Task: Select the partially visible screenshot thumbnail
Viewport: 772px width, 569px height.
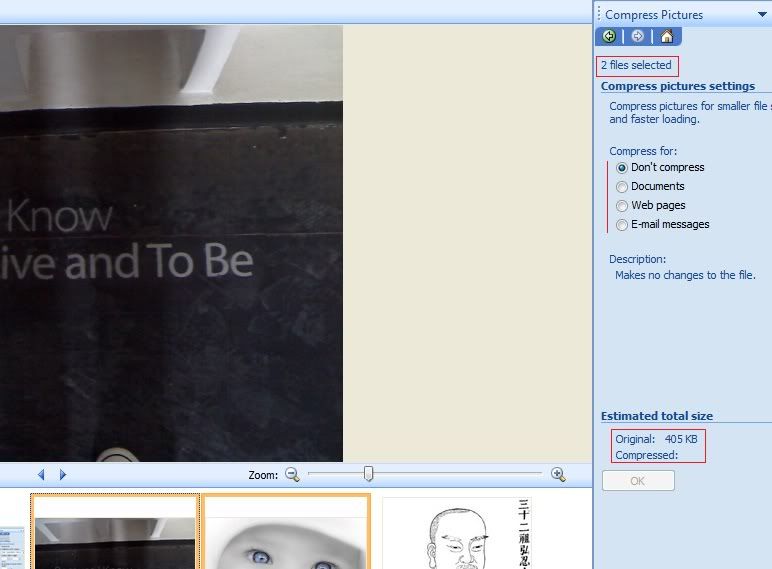Action: click(x=12, y=547)
